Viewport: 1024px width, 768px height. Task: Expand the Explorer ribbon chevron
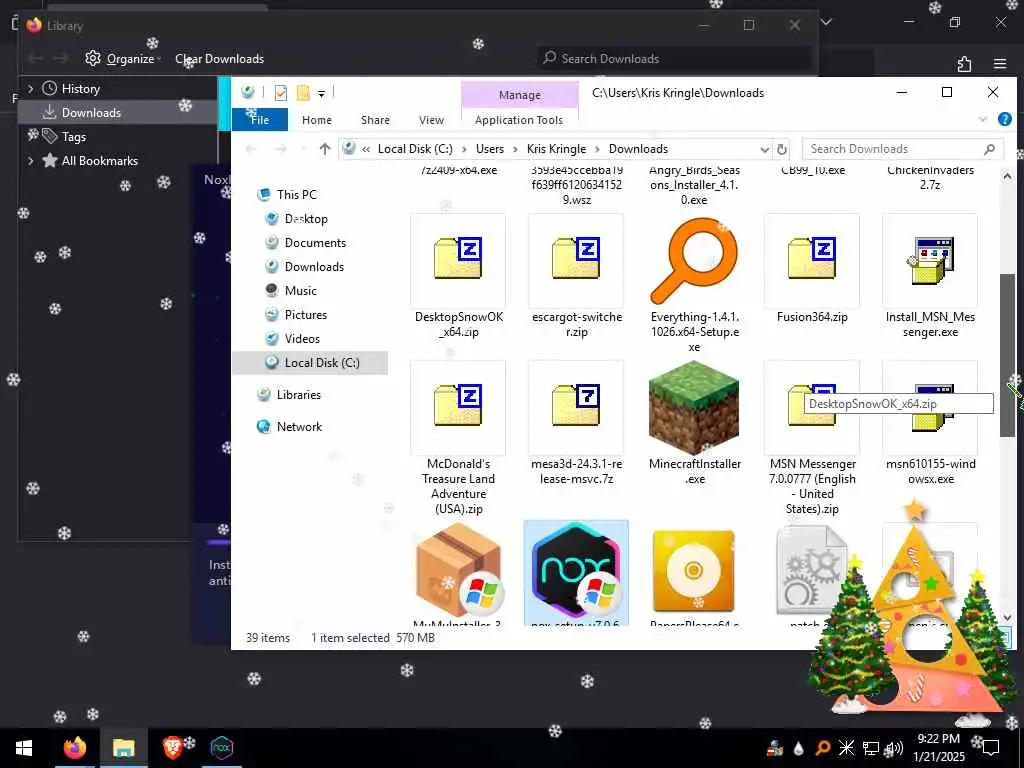[x=983, y=119]
